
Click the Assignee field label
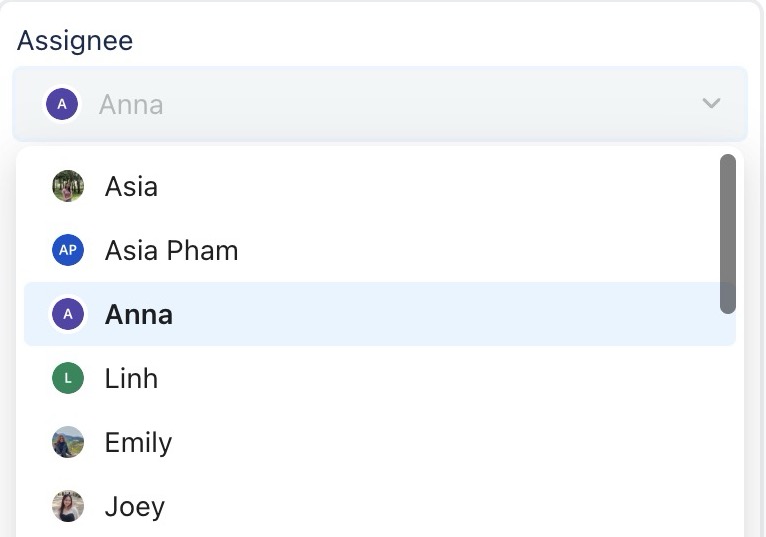[75, 41]
